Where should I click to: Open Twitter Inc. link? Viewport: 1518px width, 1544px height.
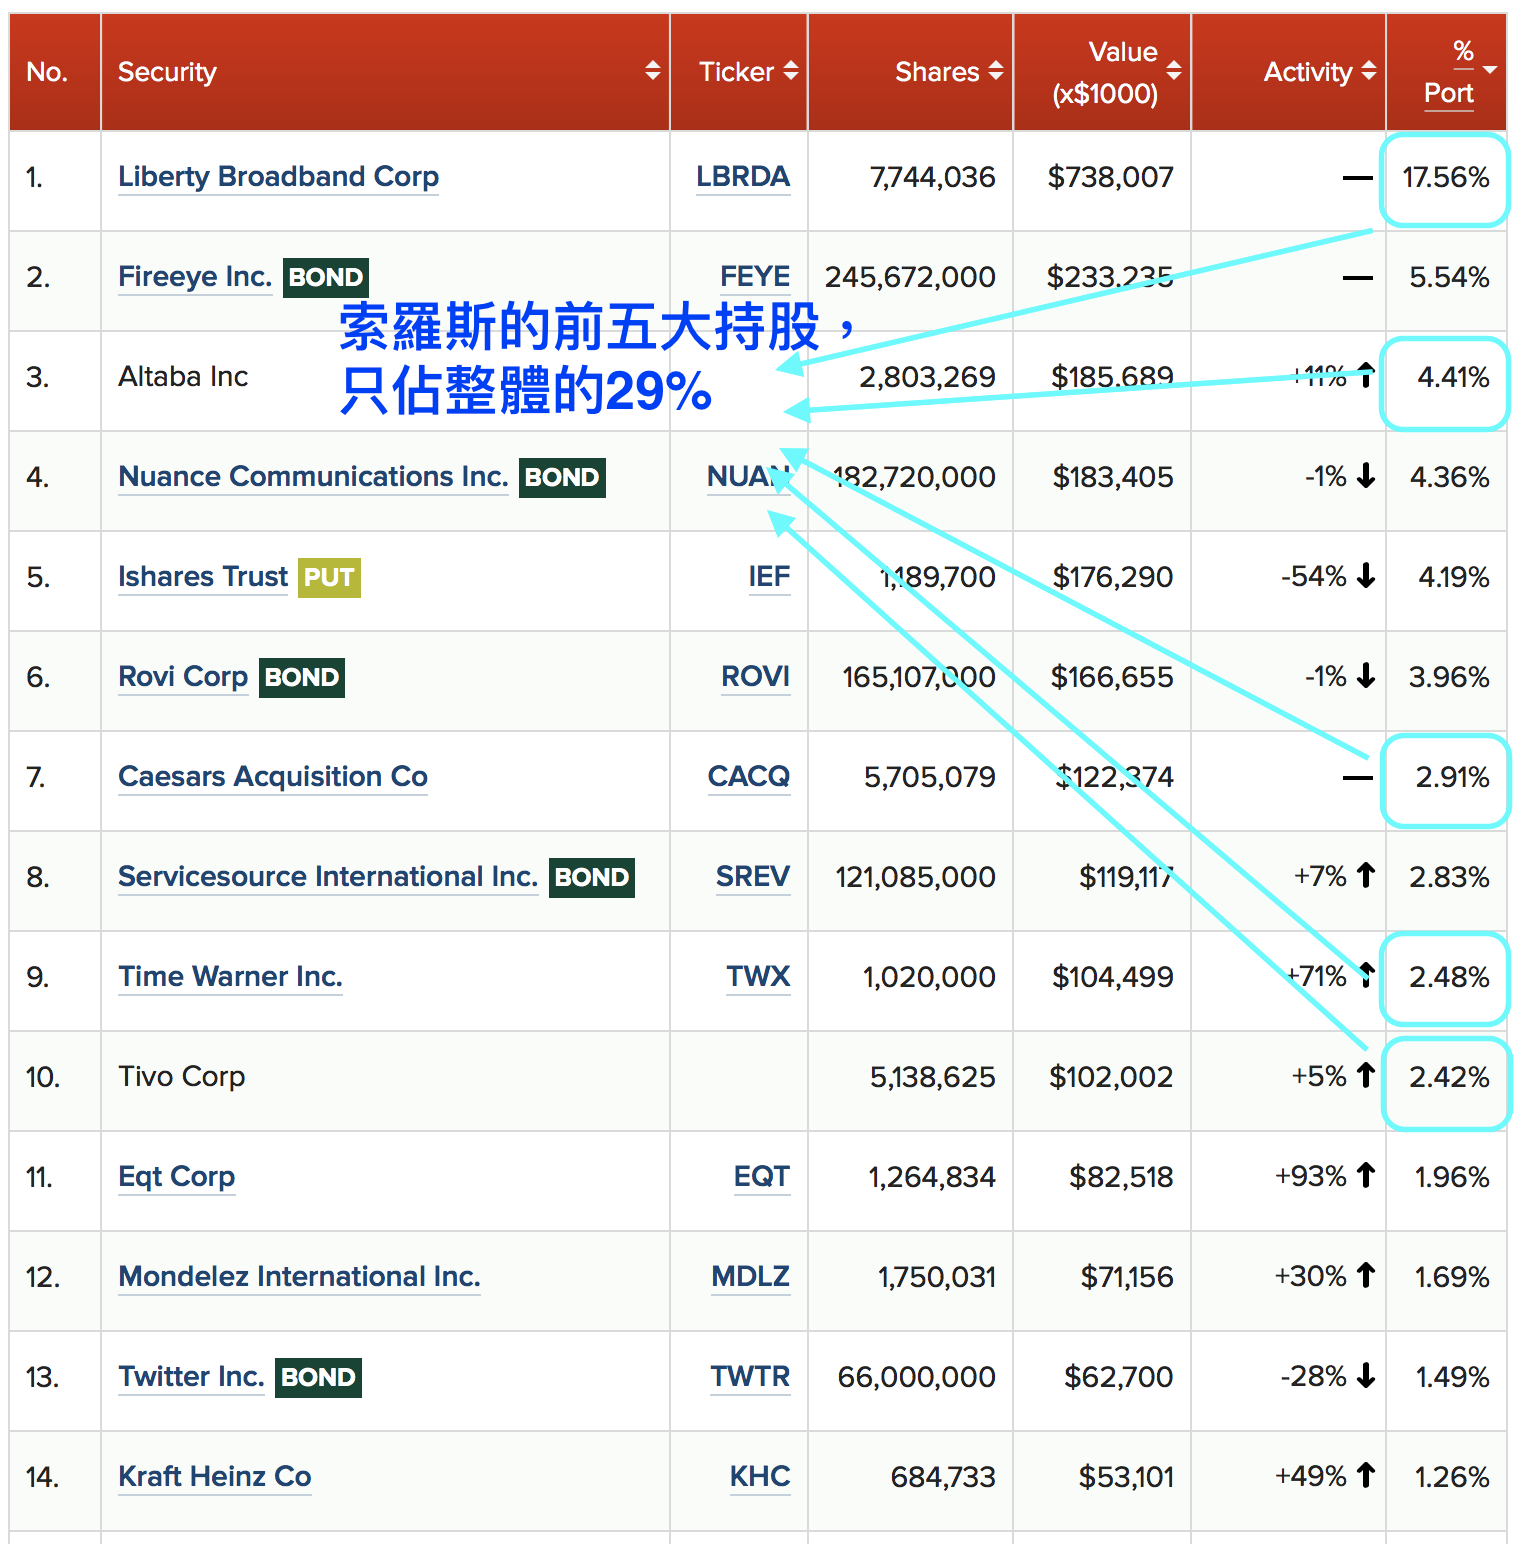(191, 1377)
